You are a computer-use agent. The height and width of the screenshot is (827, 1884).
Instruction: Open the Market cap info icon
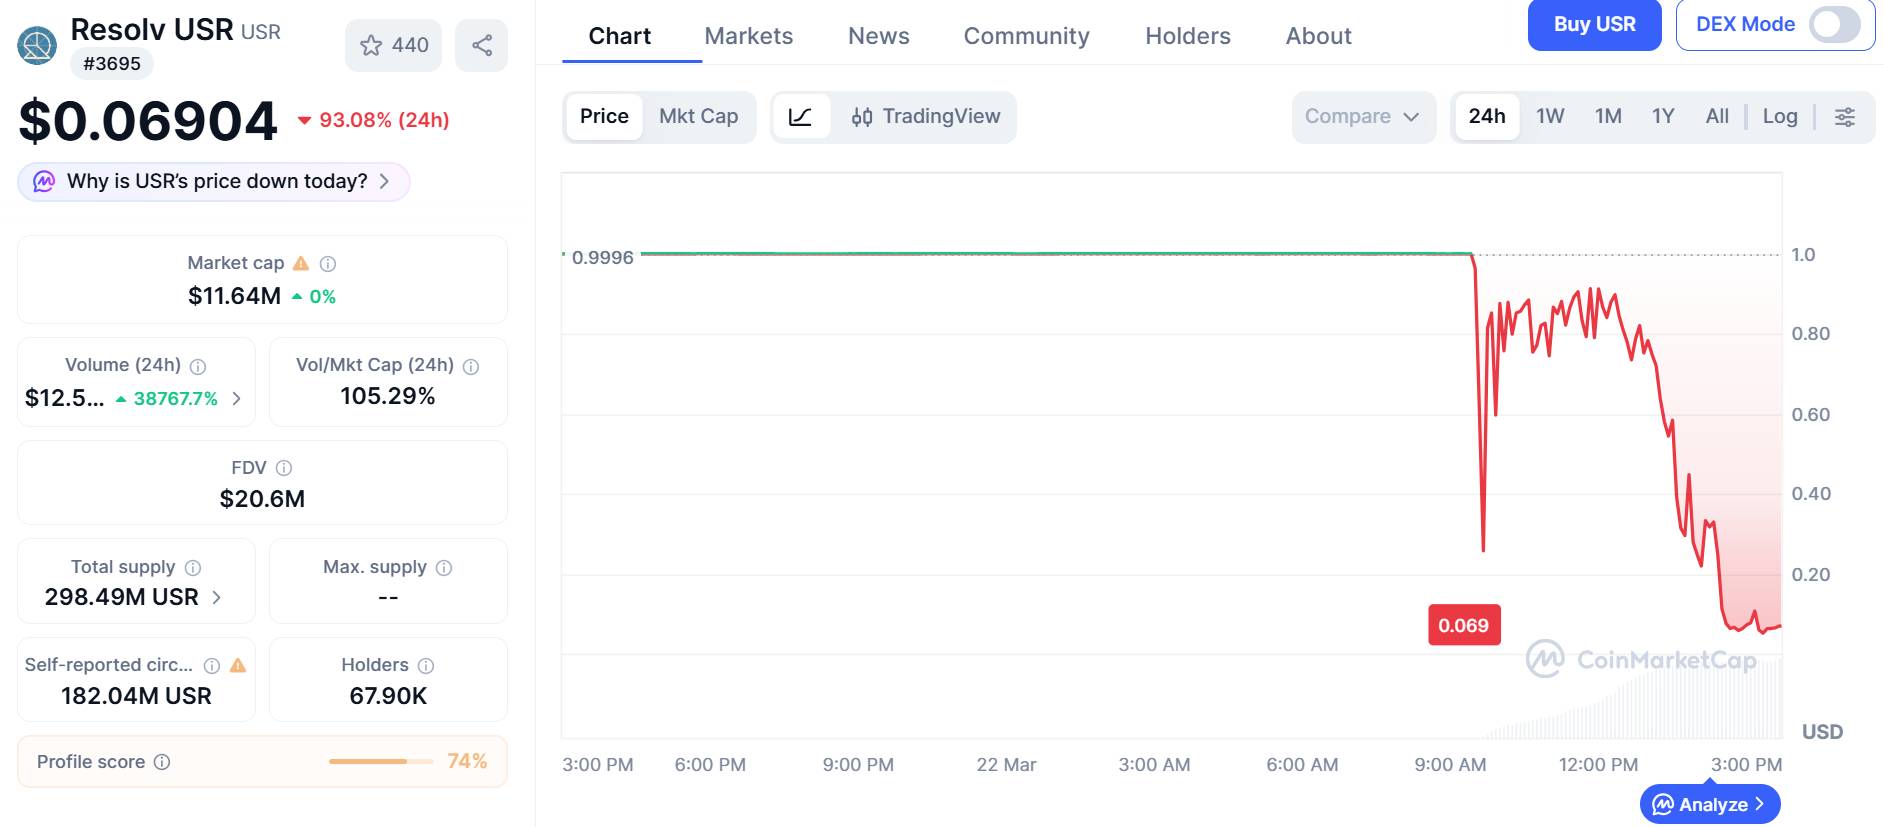[x=328, y=264]
